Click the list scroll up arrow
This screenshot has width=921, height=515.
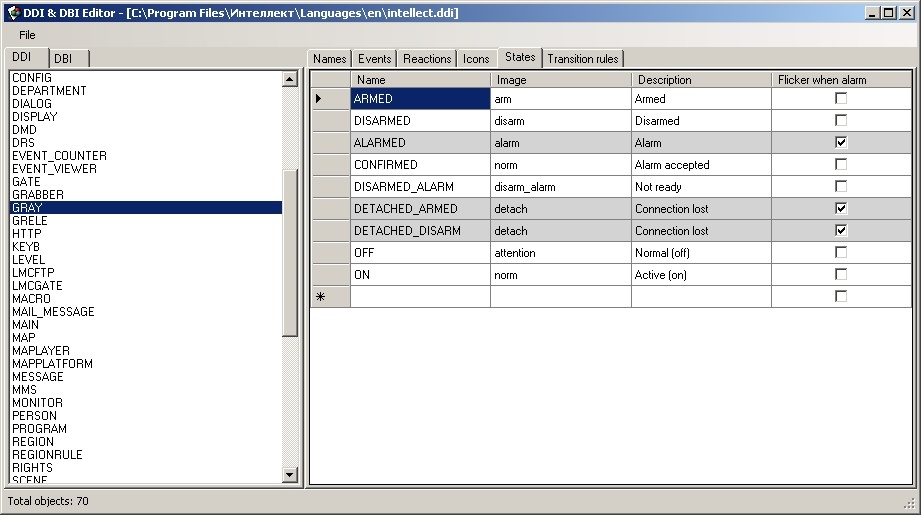290,79
